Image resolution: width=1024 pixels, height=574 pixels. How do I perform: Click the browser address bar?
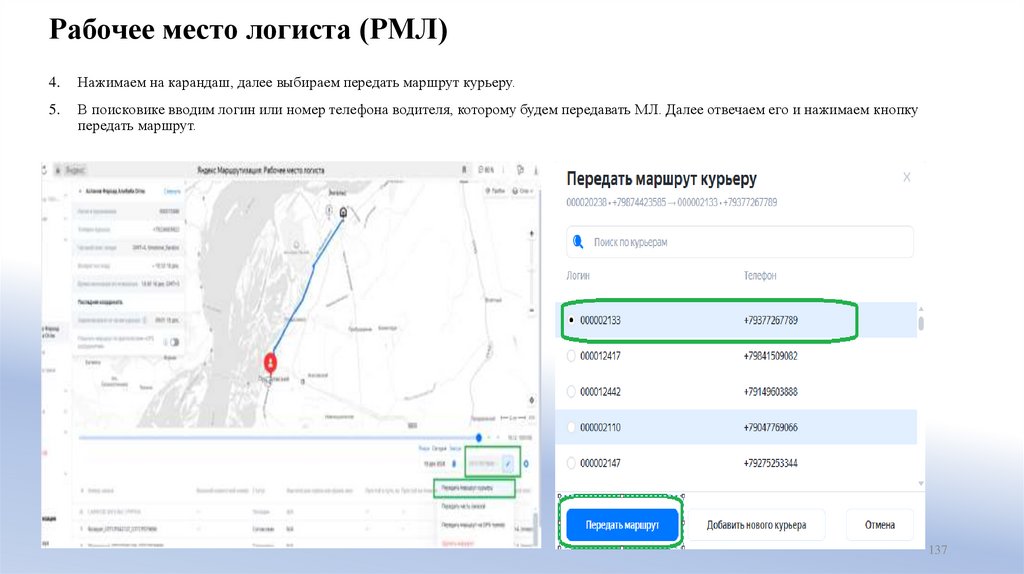point(261,170)
